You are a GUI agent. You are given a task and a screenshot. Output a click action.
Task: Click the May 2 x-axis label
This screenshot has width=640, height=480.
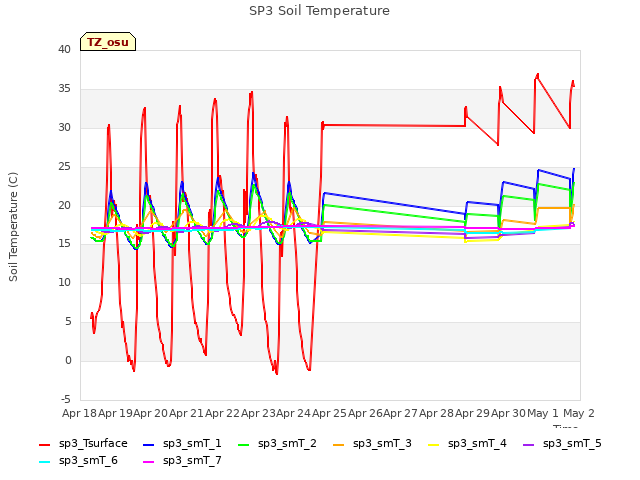pyautogui.click(x=579, y=413)
